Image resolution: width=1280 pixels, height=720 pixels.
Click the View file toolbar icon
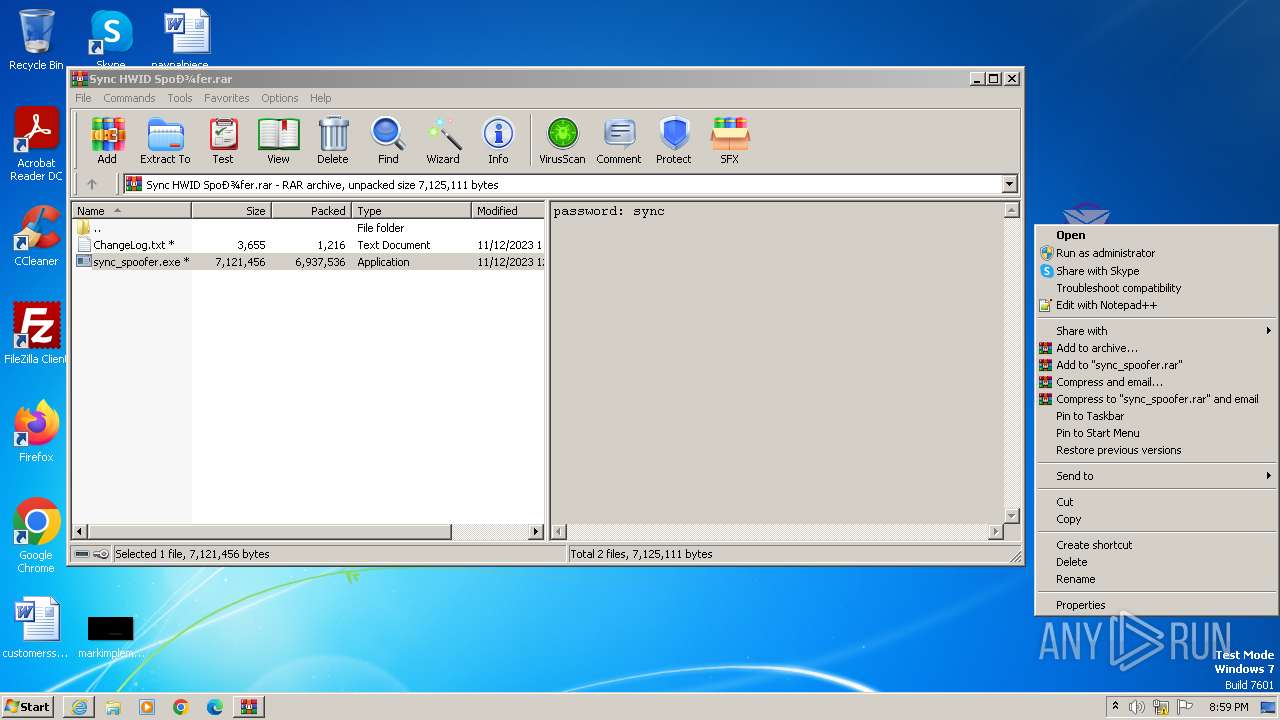tap(278, 140)
